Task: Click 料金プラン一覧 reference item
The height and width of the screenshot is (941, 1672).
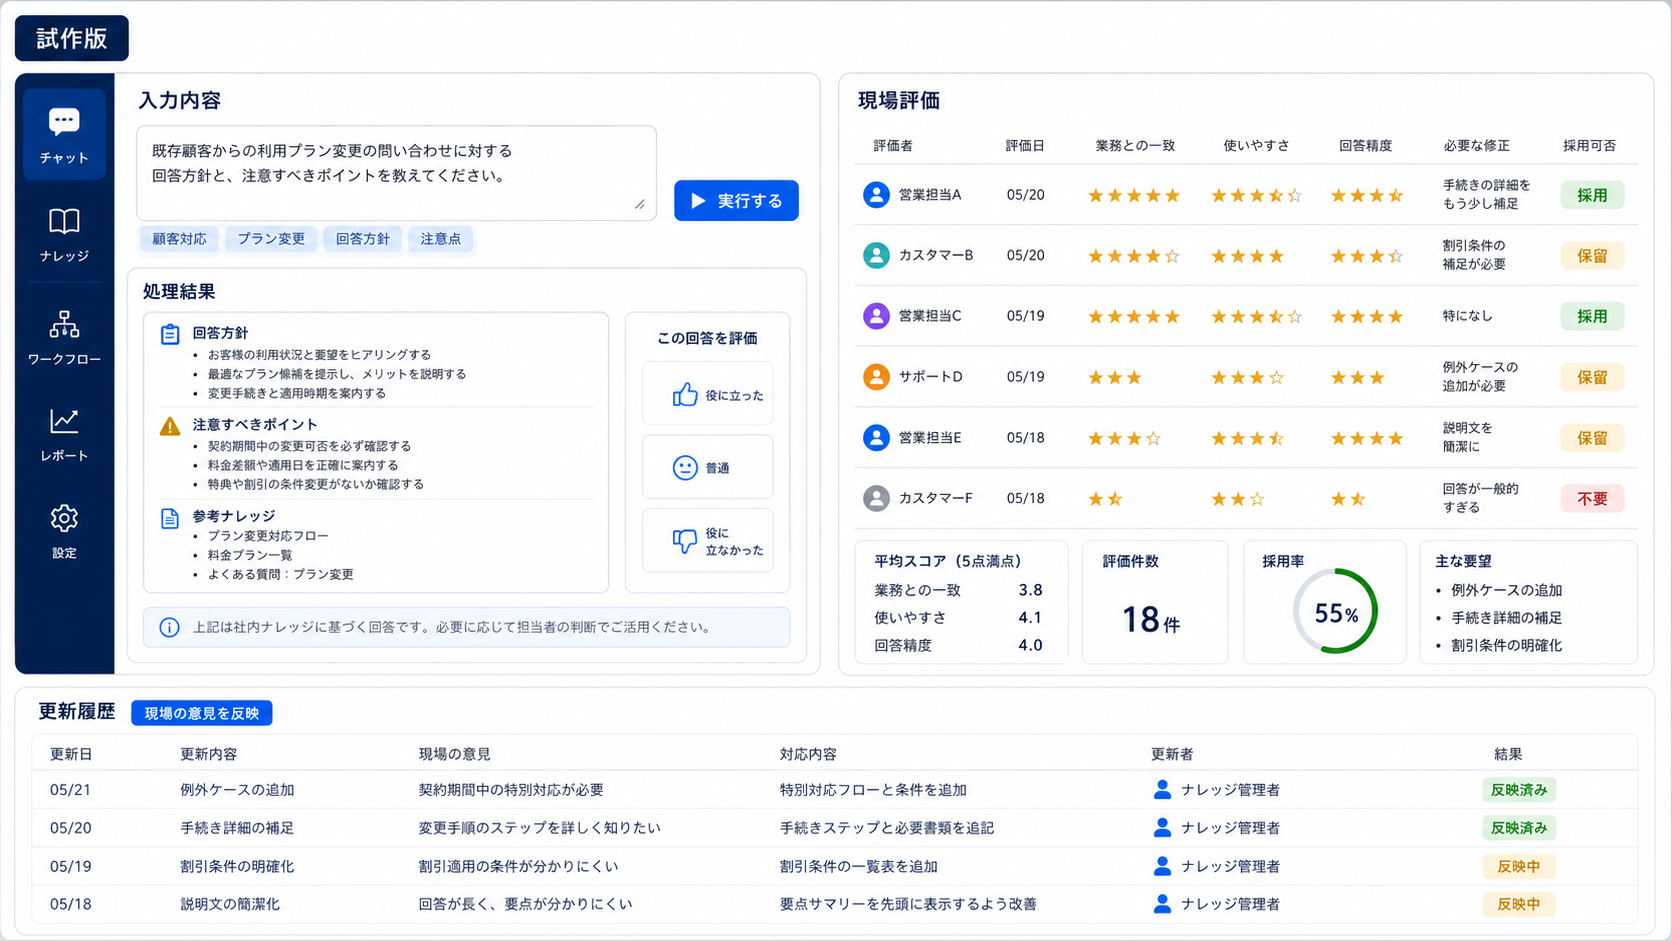Action: coord(250,555)
